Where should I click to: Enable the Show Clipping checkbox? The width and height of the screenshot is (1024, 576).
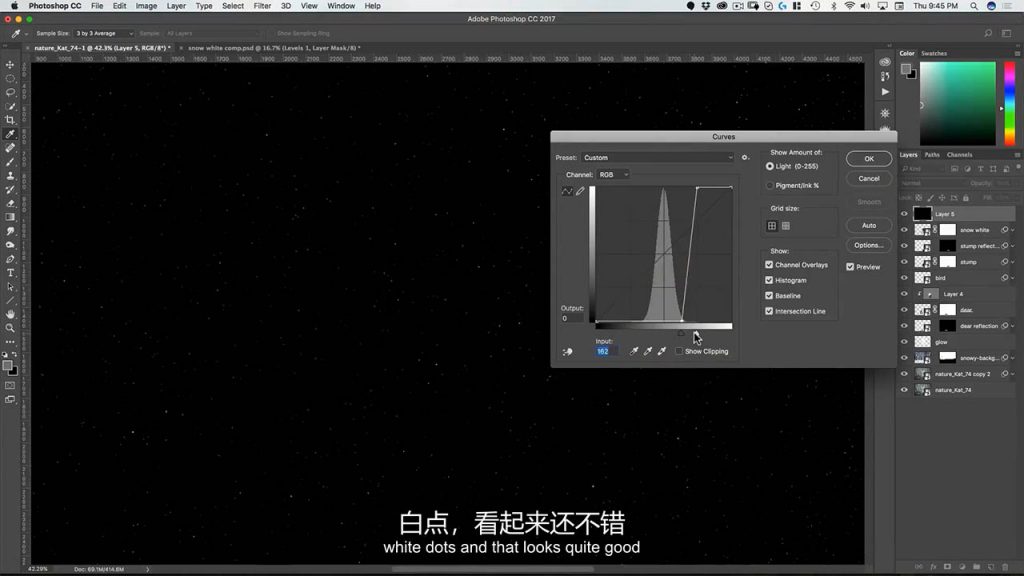pos(679,351)
